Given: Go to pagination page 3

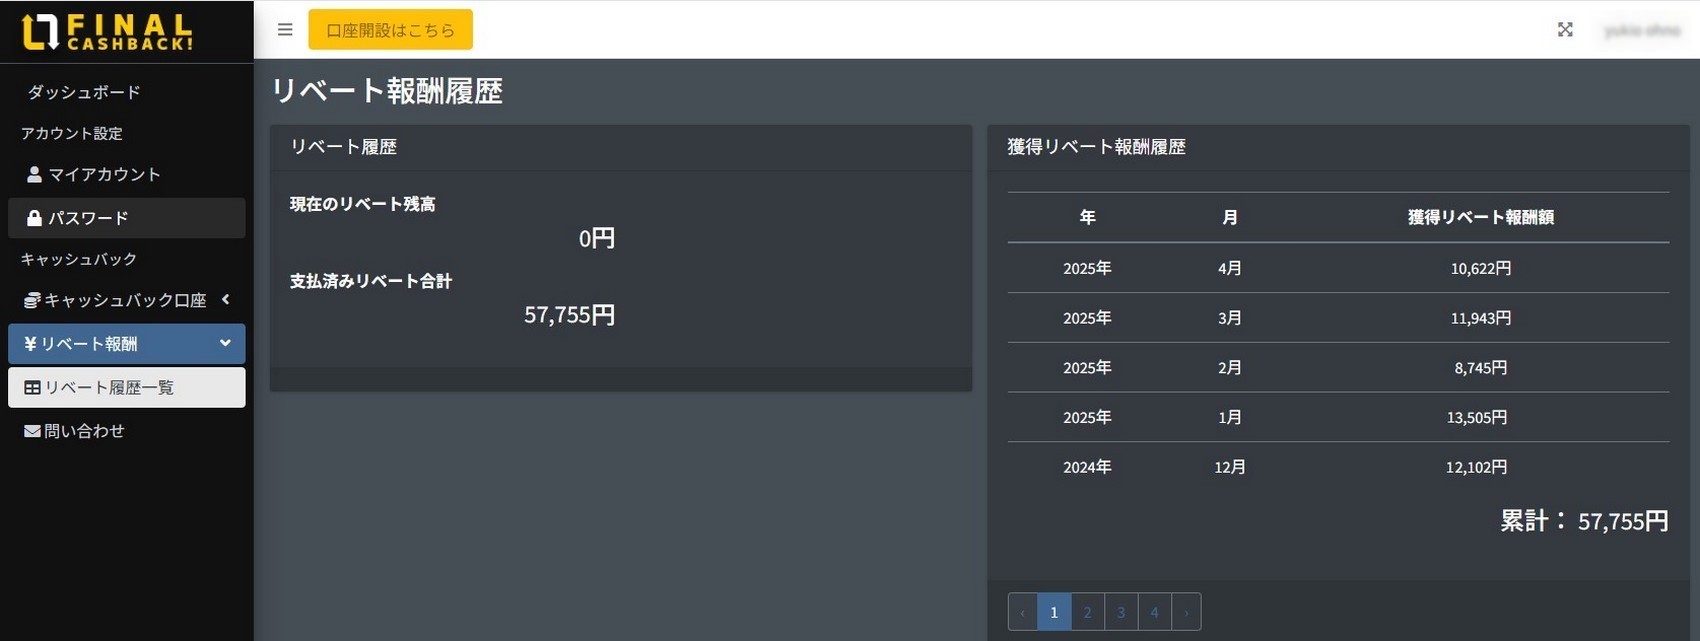Looking at the screenshot, I should tap(1121, 612).
